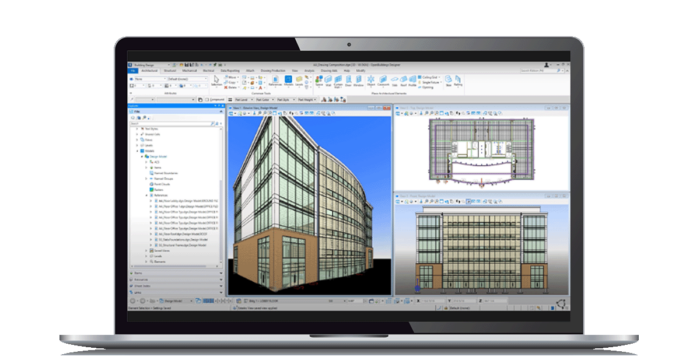The width and height of the screenshot is (700, 360).
Task: Switch to the Architectural ribbon tab
Action: [x=150, y=71]
